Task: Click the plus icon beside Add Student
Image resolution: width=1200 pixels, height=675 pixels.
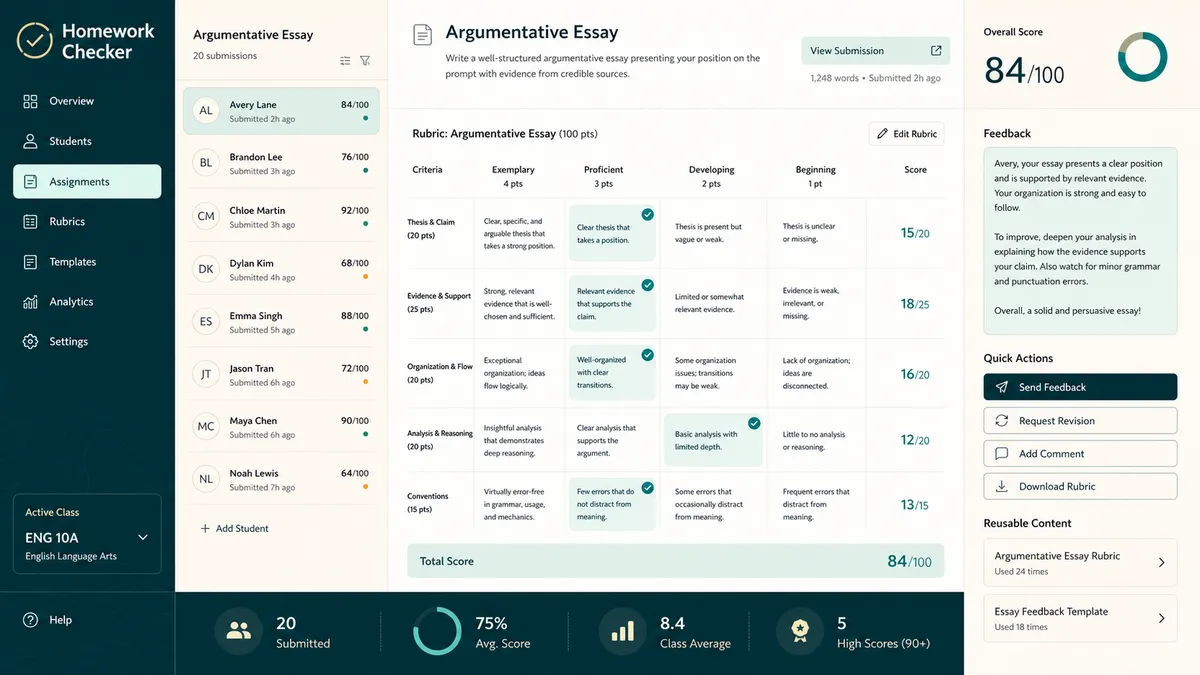Action: (x=205, y=528)
